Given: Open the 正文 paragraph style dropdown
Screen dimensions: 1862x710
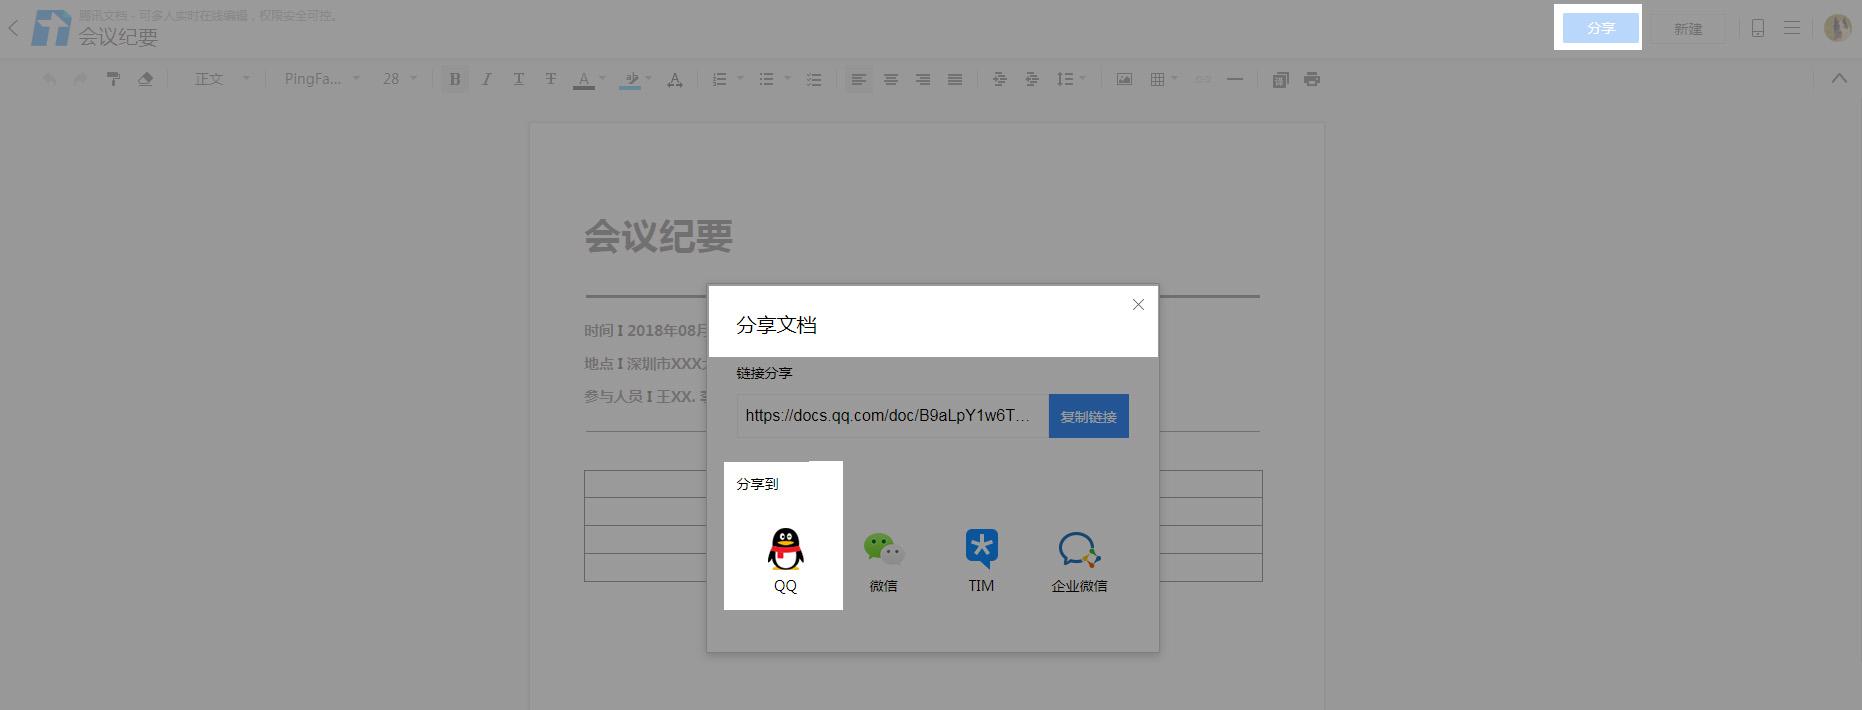Looking at the screenshot, I should (222, 79).
